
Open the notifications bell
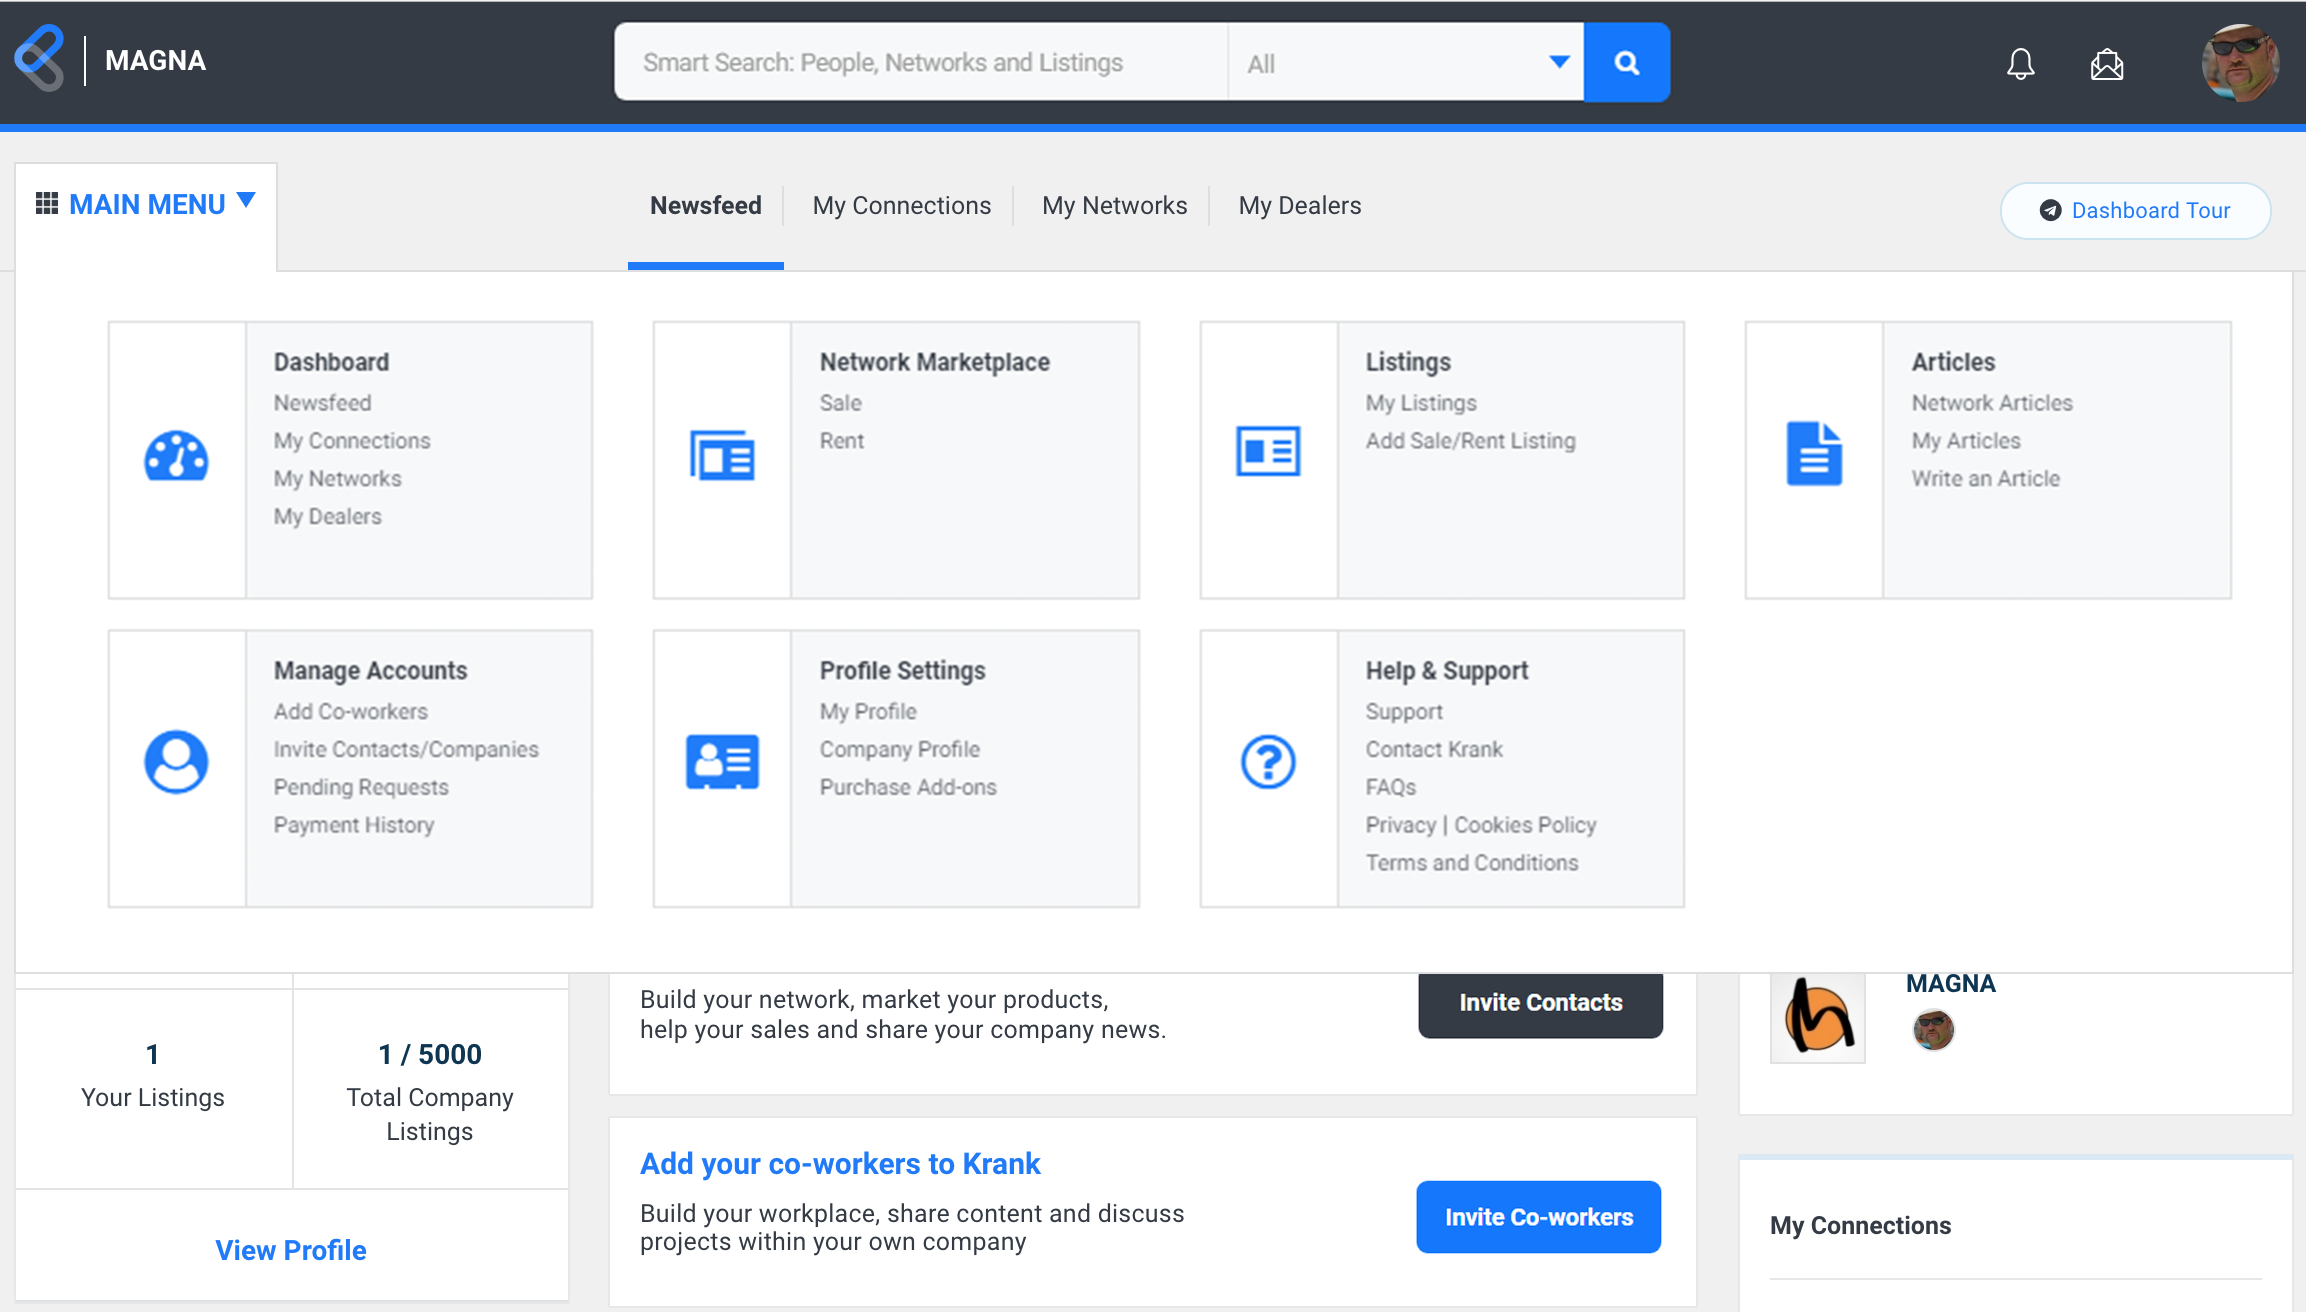coord(2020,64)
